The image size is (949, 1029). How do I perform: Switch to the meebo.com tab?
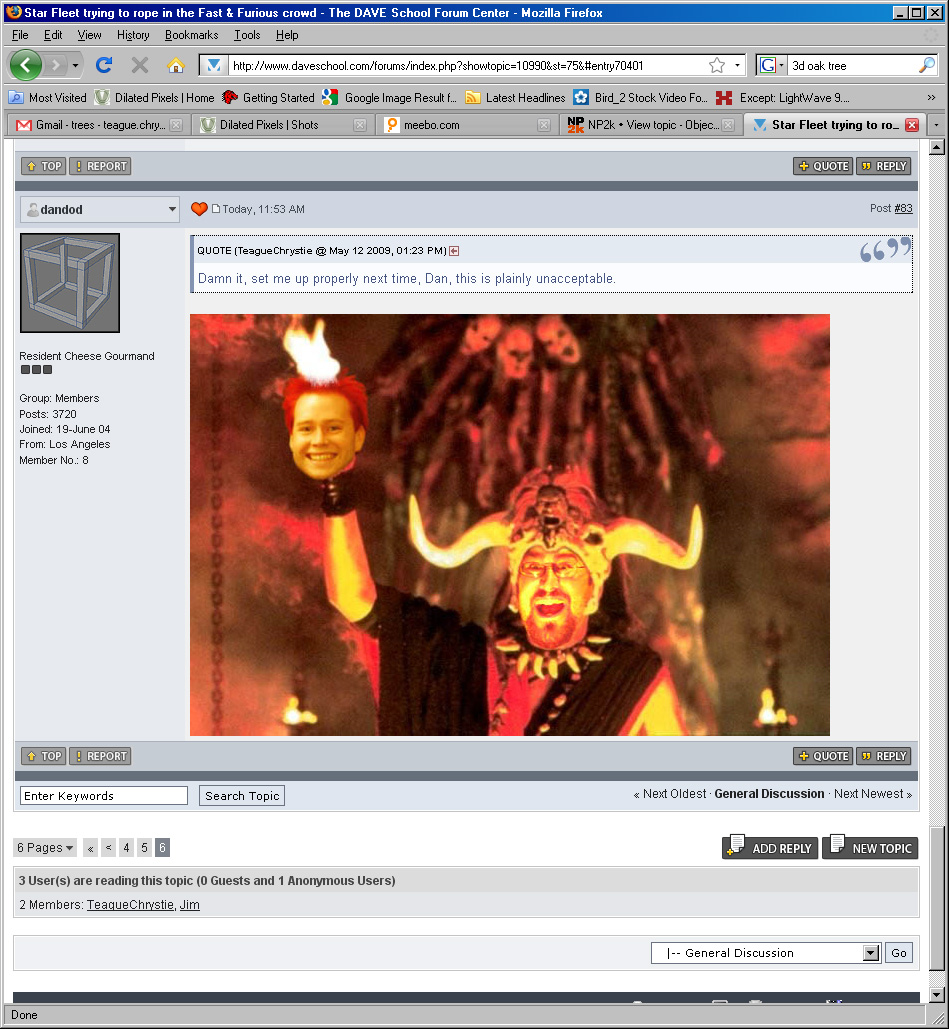coord(467,125)
